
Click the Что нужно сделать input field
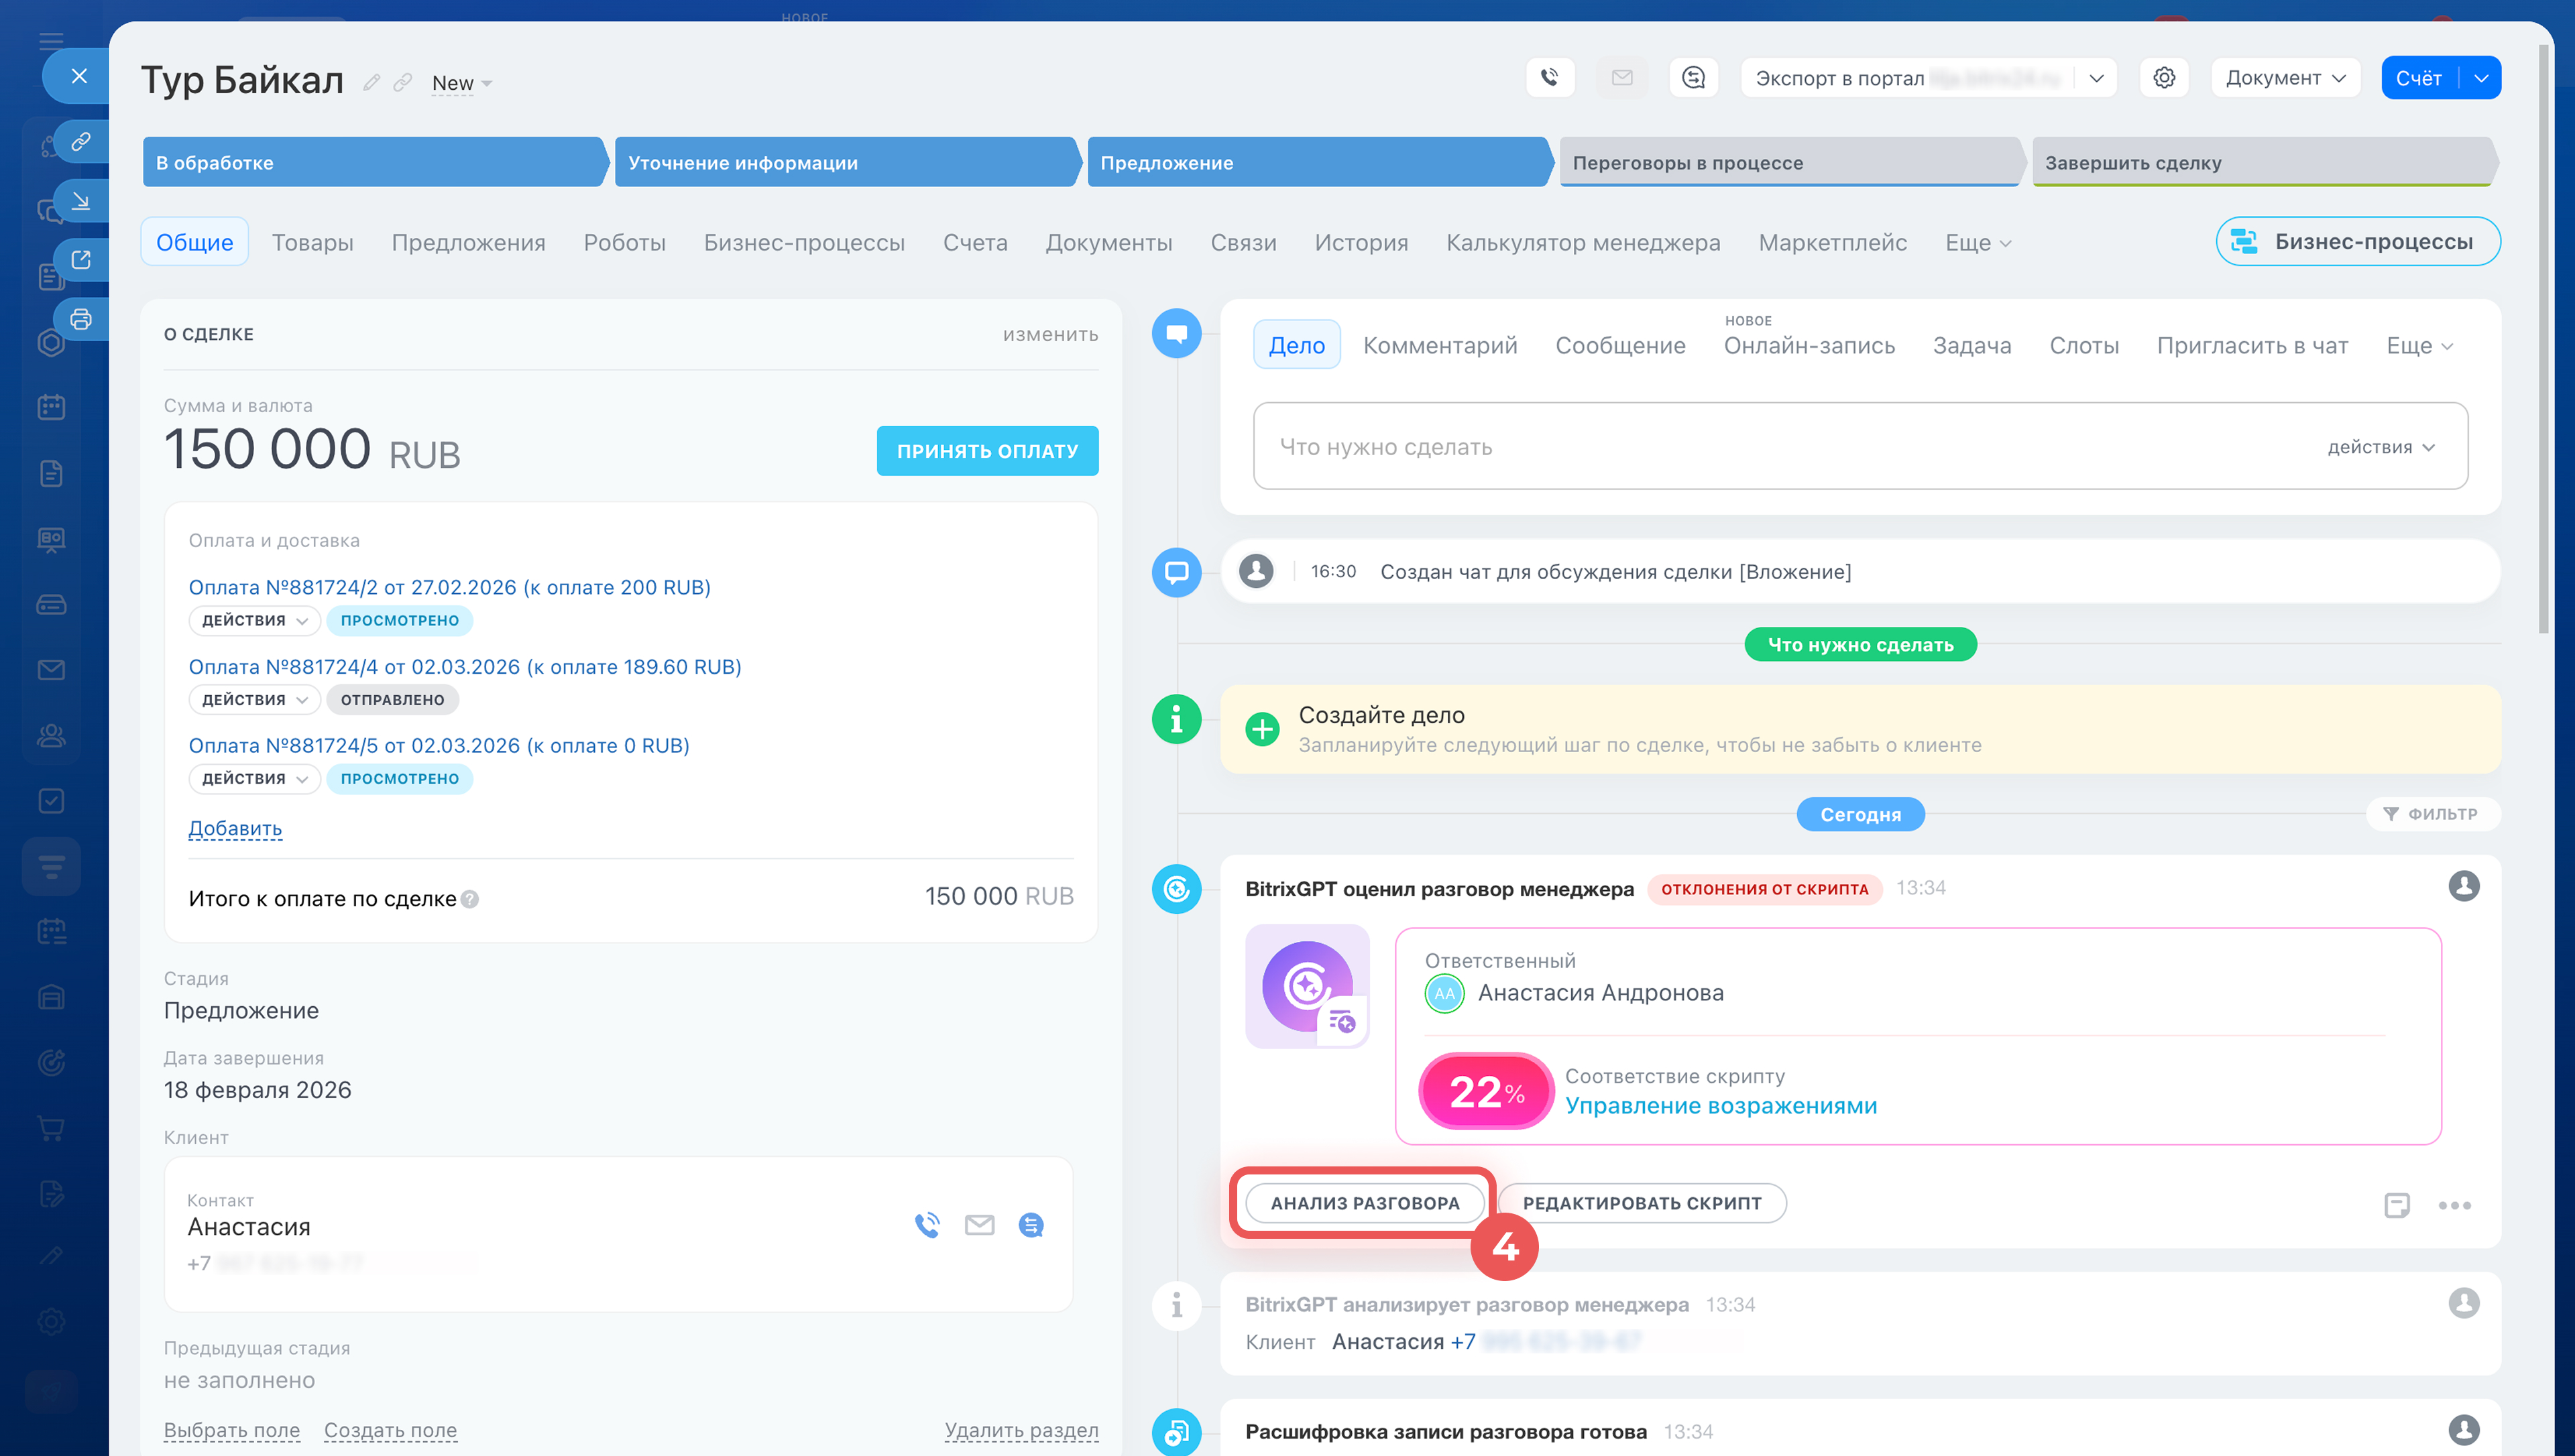click(1780, 447)
